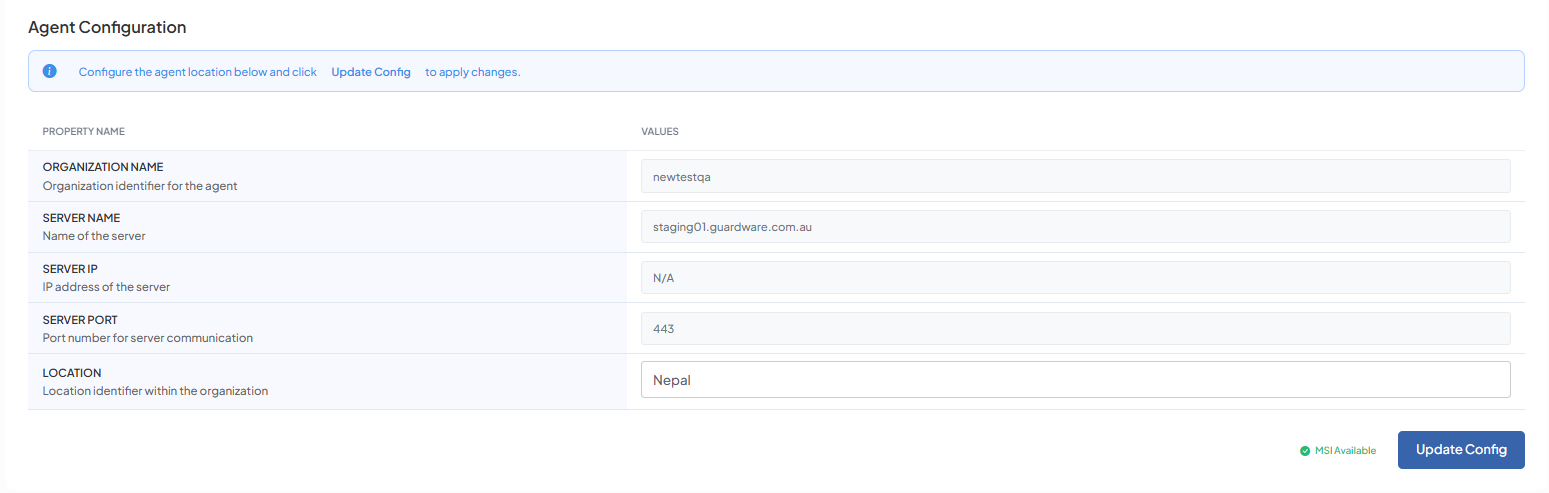Click the blue info icon in banner

click(x=50, y=71)
